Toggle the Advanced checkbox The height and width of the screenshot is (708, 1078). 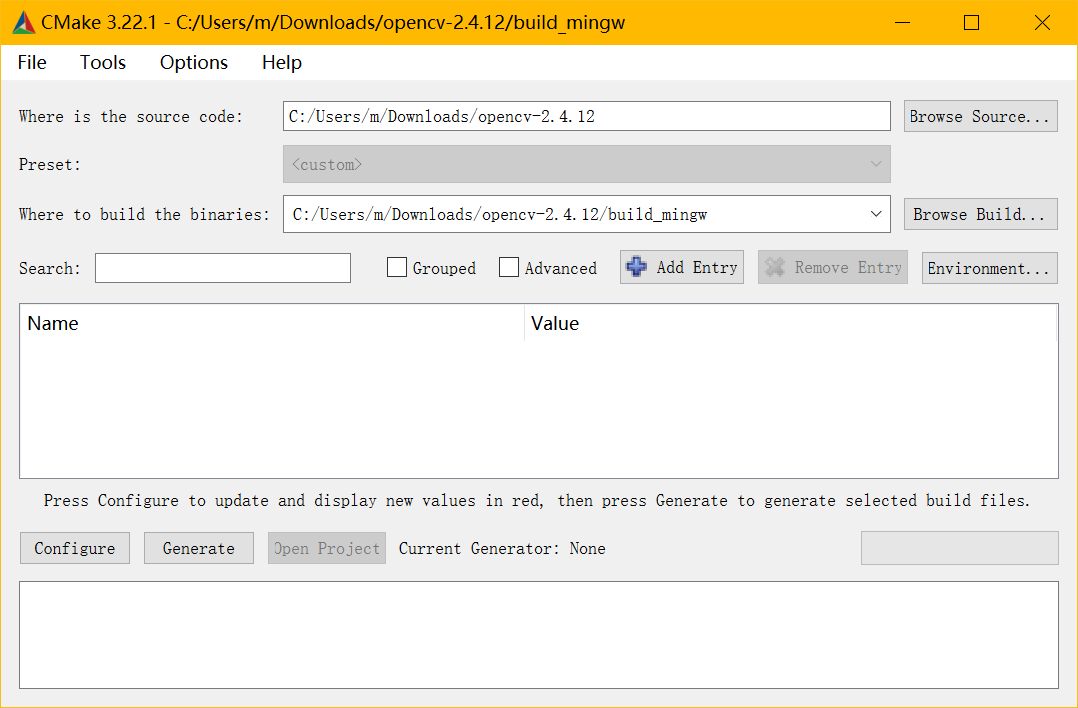(509, 268)
